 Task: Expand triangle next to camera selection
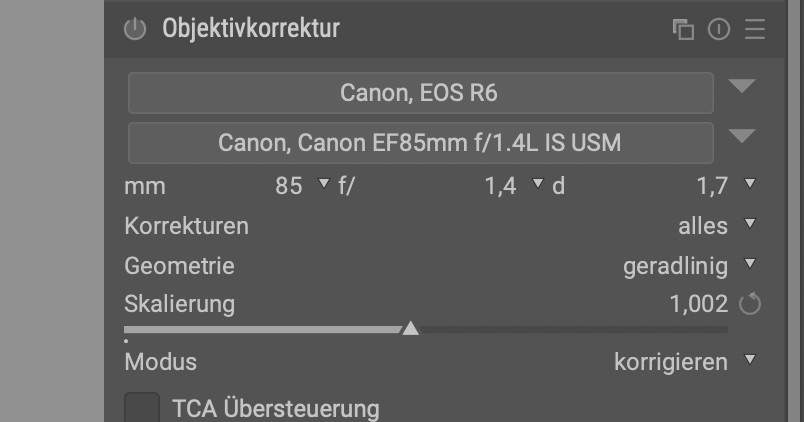(741, 87)
